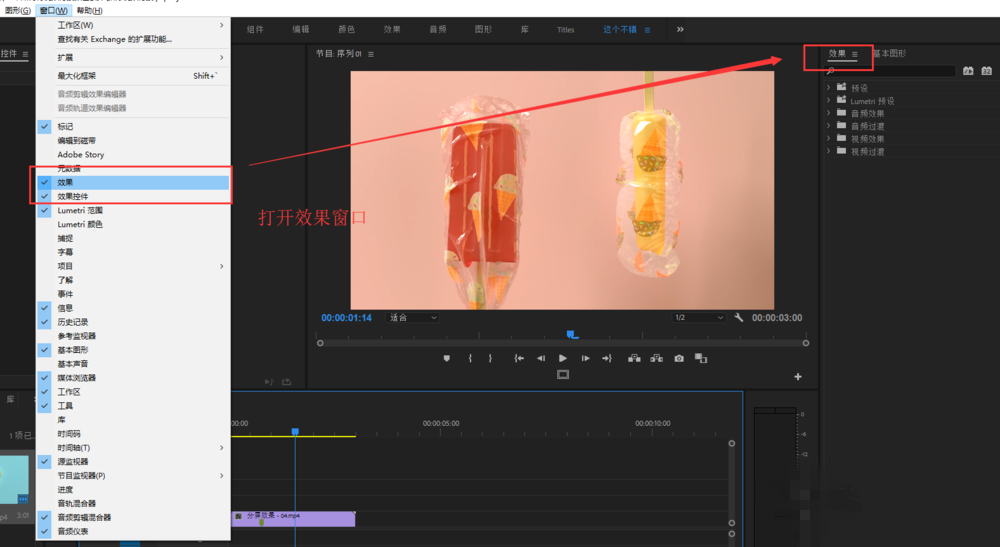Step back one frame
Screen dimensions: 1000x547
coord(541,358)
